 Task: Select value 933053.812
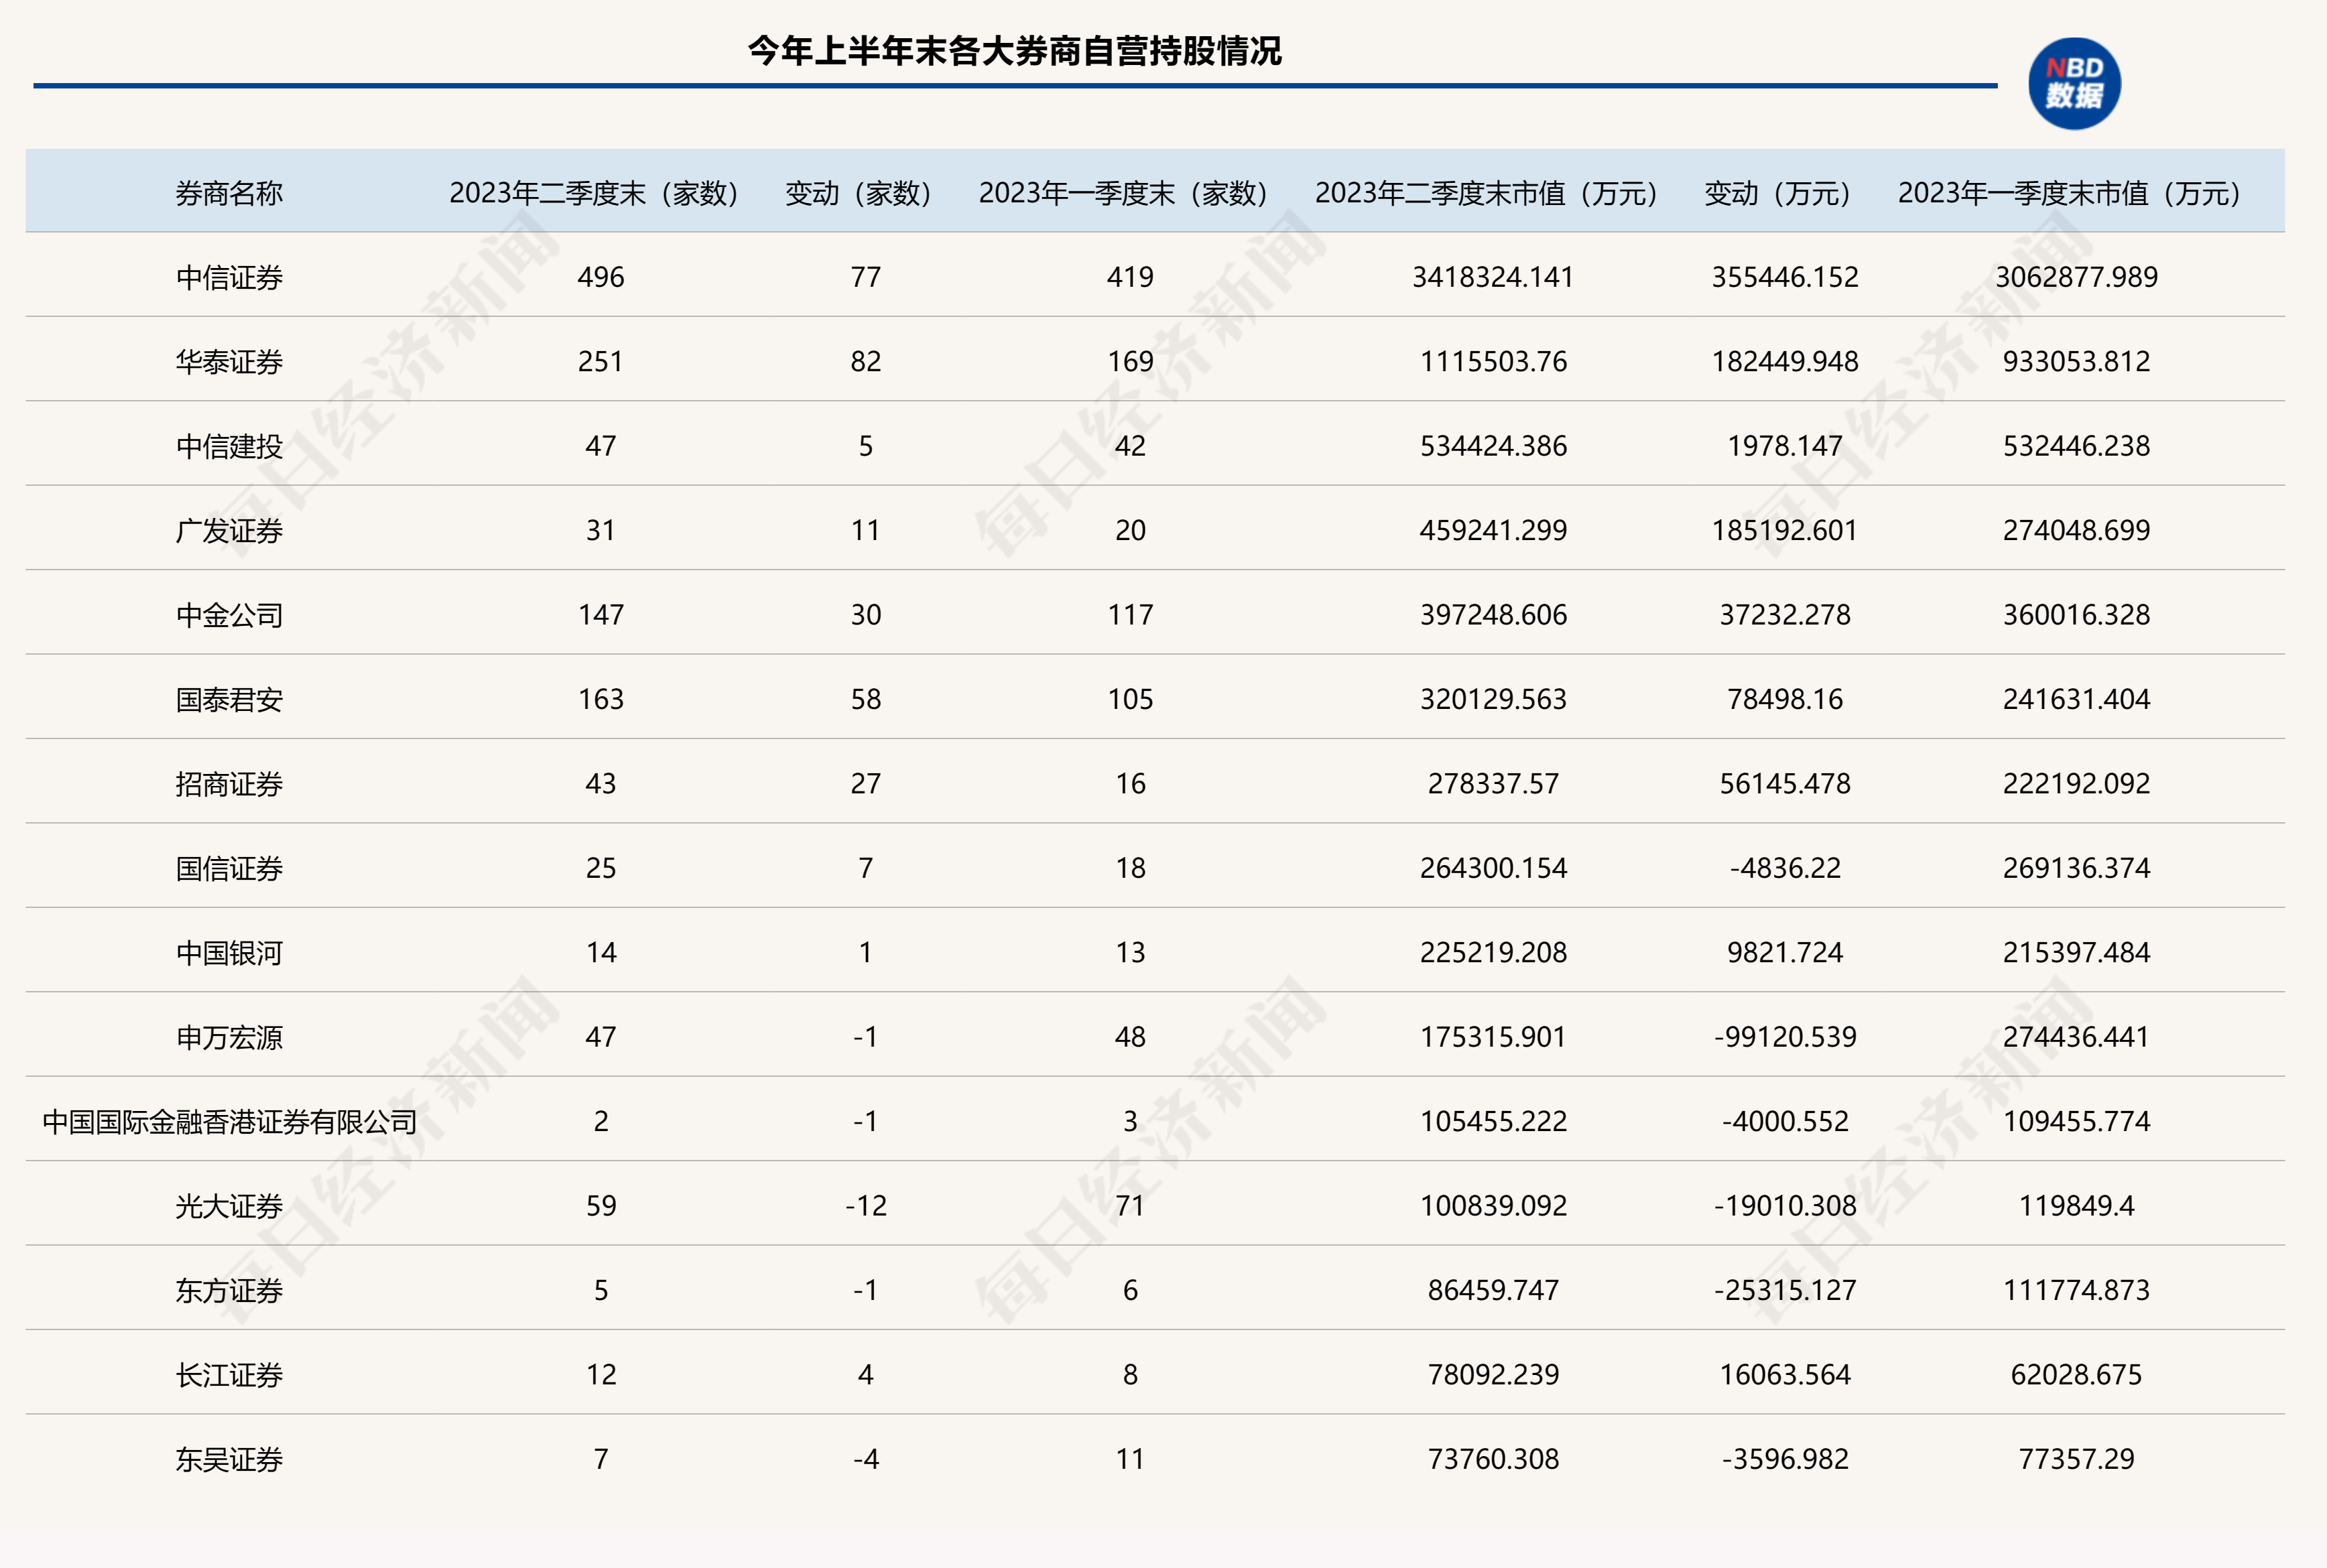coord(2076,362)
